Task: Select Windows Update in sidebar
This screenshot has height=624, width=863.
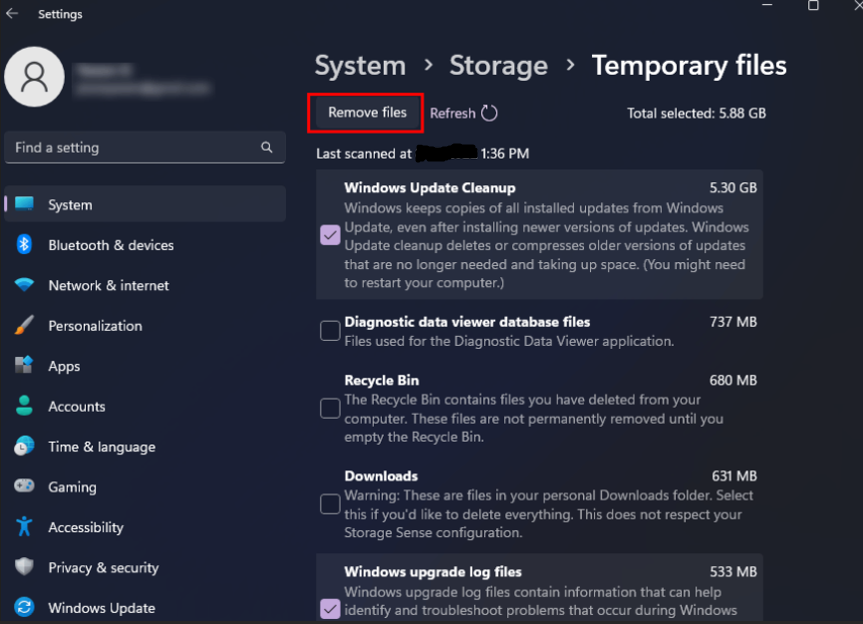Action: 145,607
